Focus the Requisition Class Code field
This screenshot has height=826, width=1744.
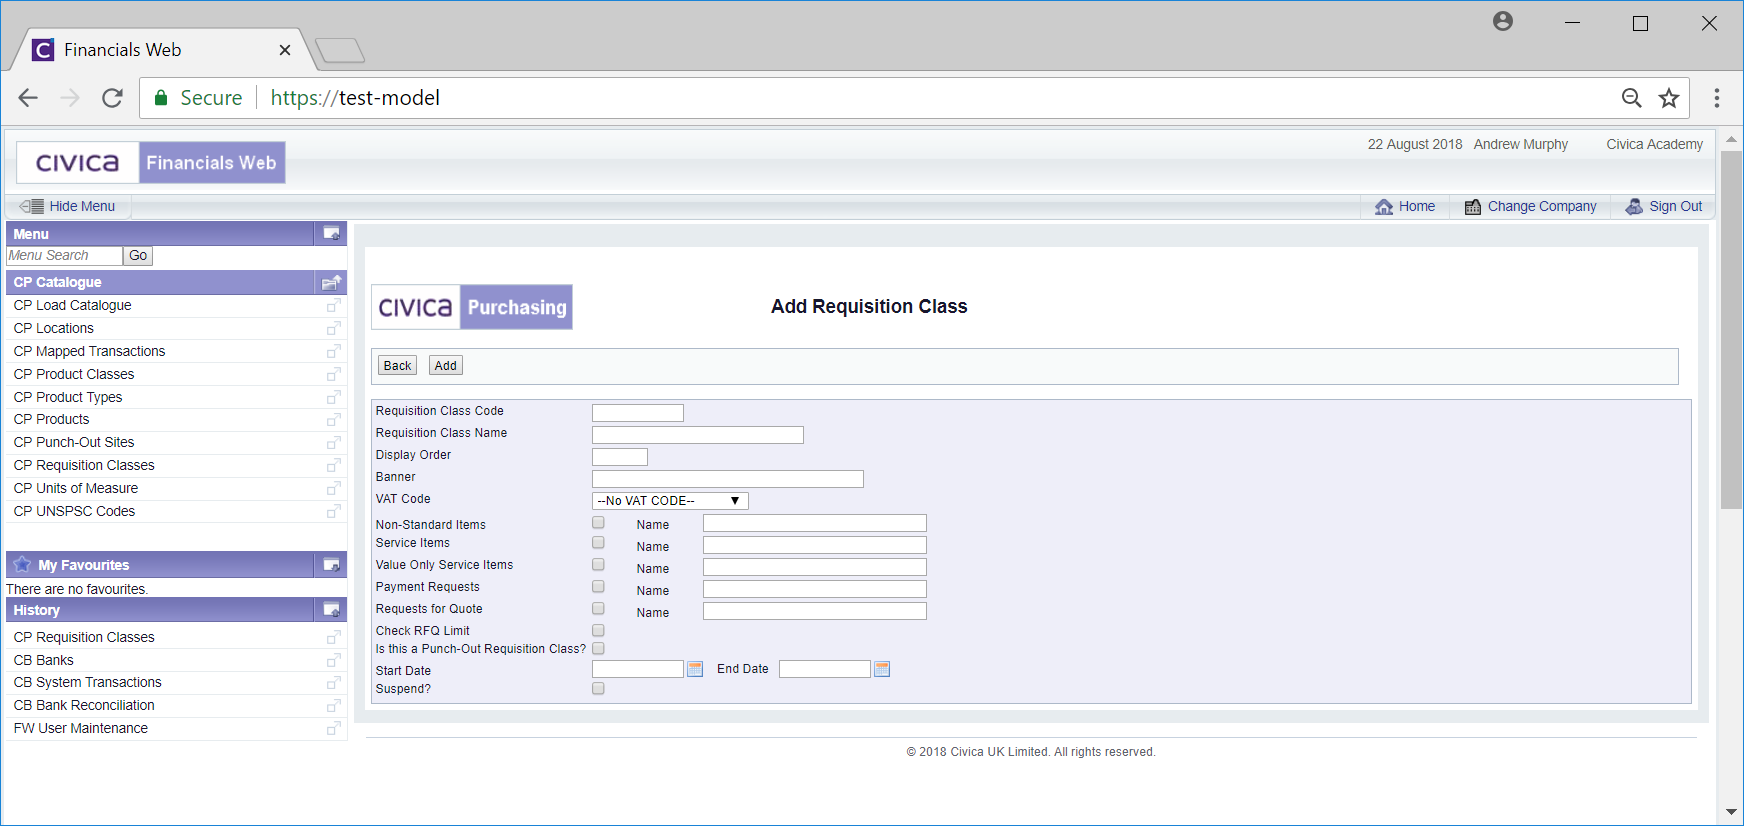click(638, 413)
